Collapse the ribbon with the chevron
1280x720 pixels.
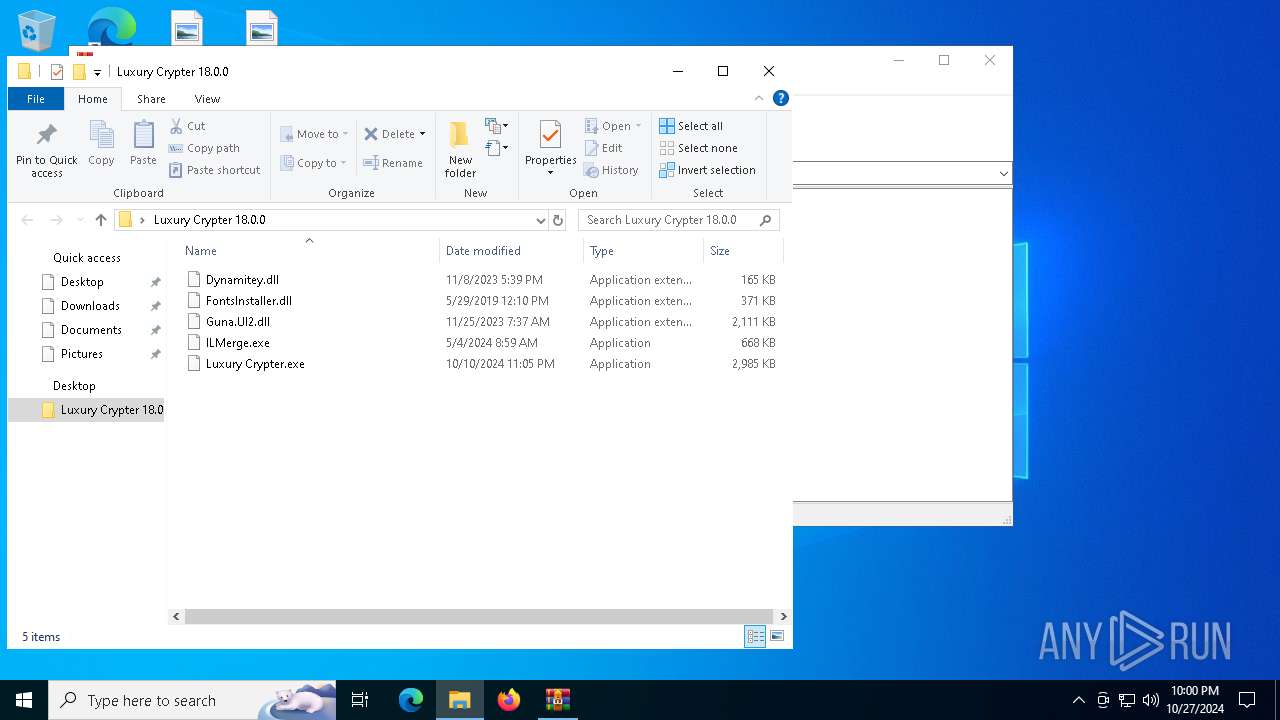click(759, 98)
